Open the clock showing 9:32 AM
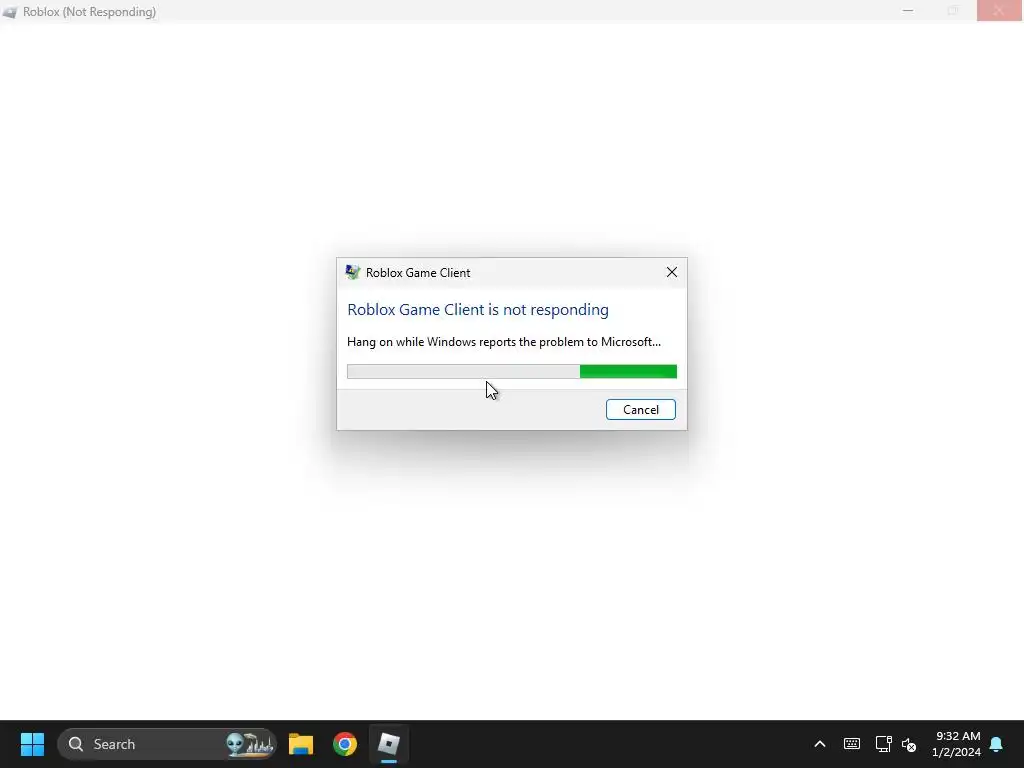1024x768 pixels. click(x=956, y=744)
